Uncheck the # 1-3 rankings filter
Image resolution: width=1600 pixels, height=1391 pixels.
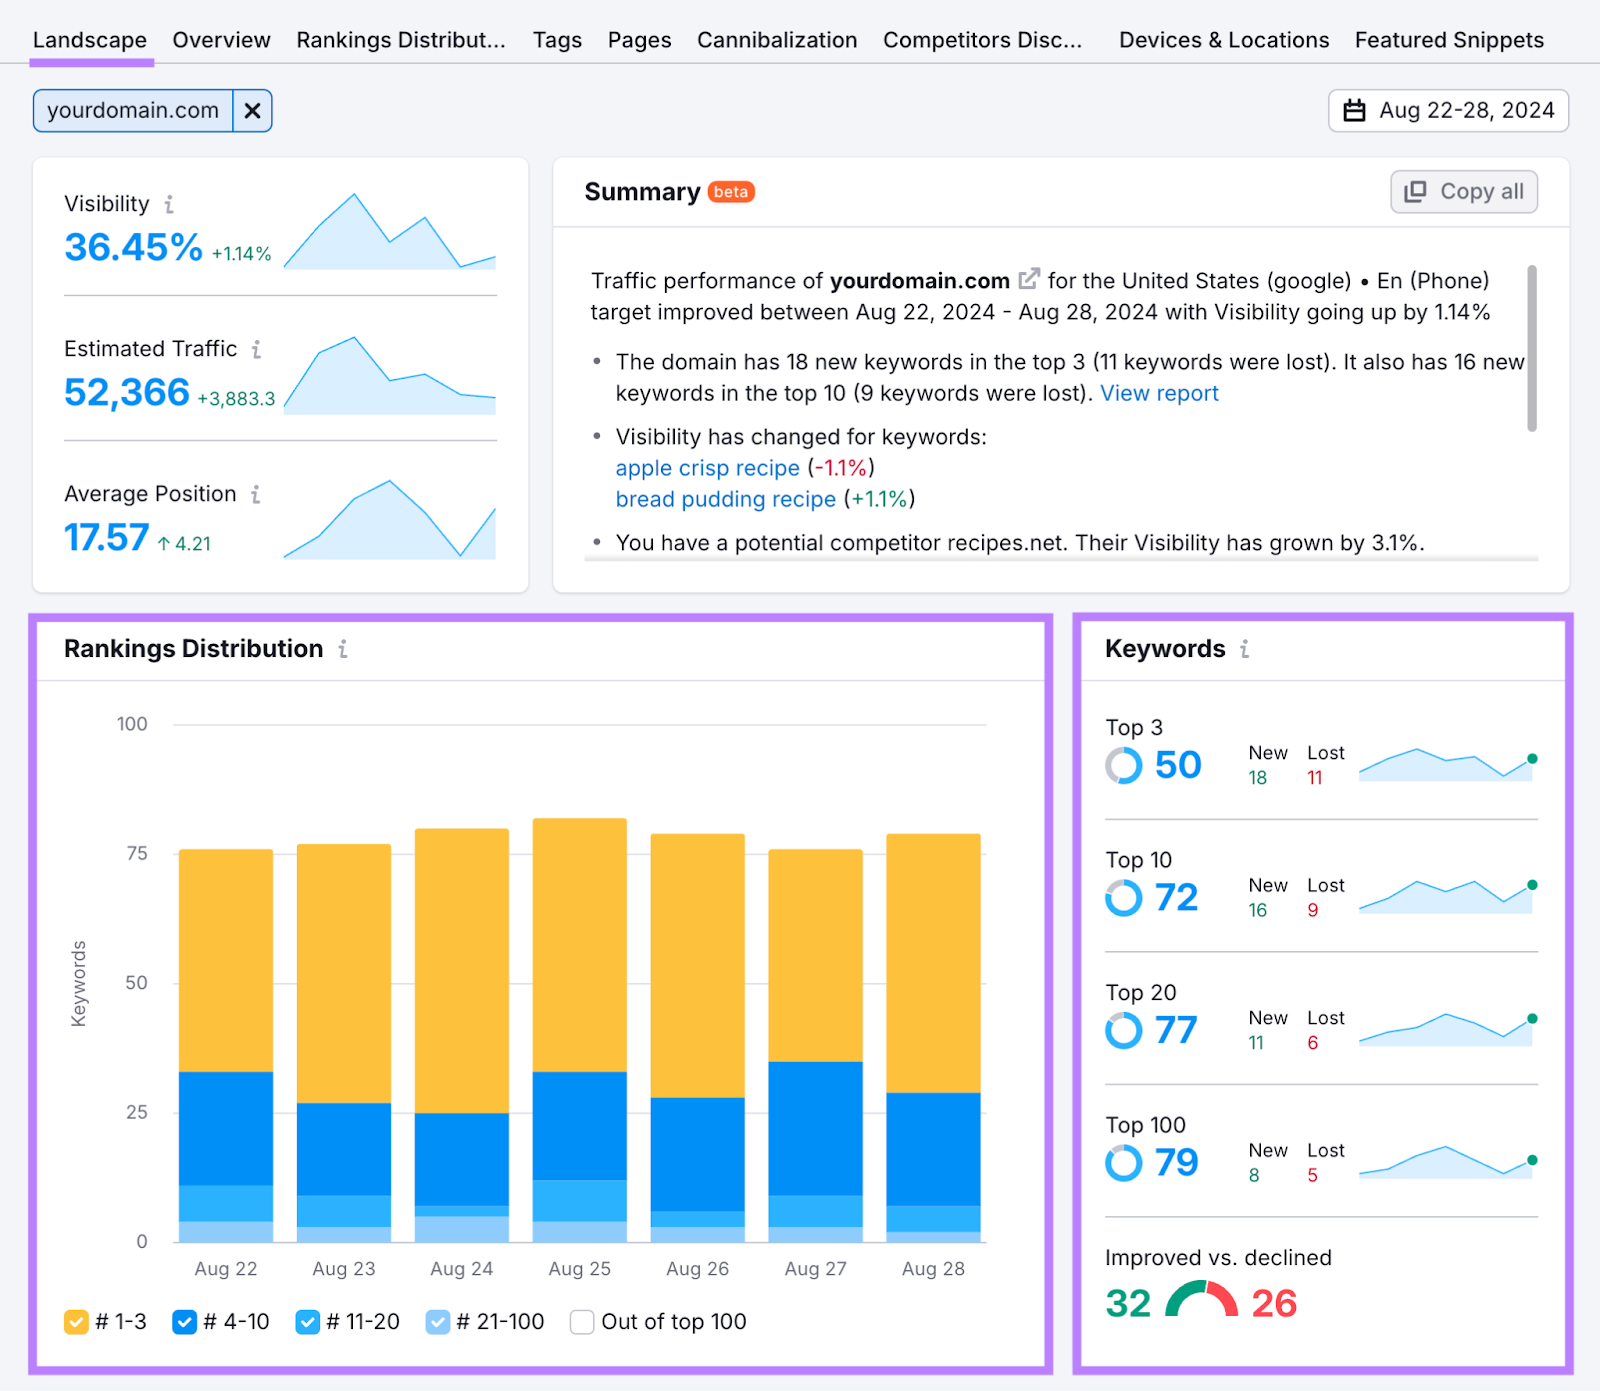76,1321
